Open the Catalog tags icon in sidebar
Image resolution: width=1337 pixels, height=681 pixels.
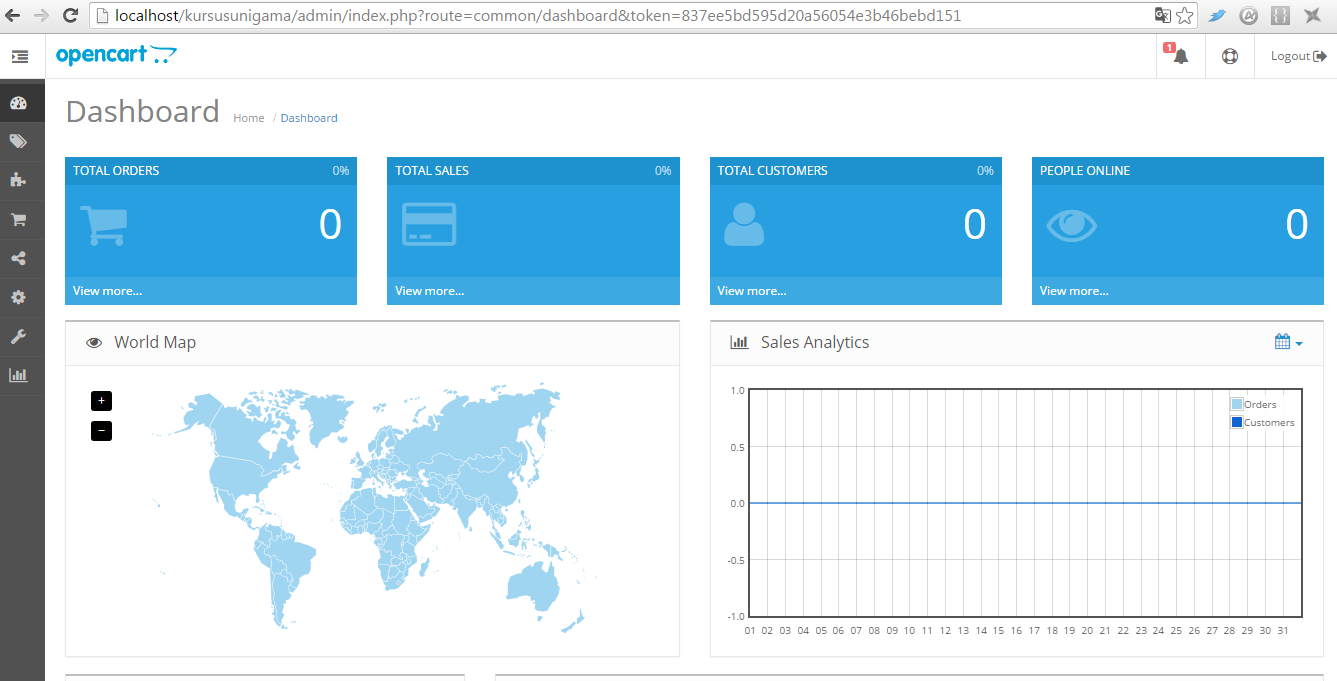coord(18,142)
